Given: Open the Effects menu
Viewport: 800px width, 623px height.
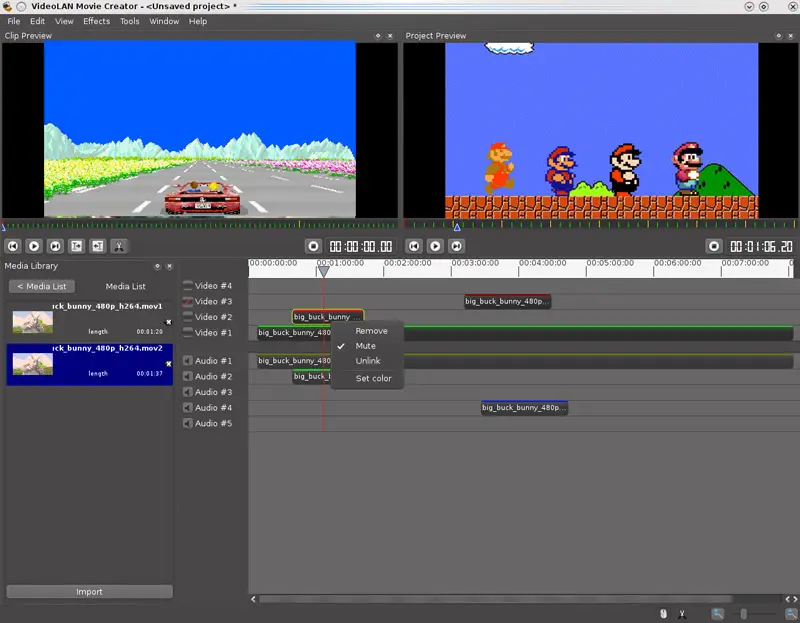Looking at the screenshot, I should pos(96,21).
